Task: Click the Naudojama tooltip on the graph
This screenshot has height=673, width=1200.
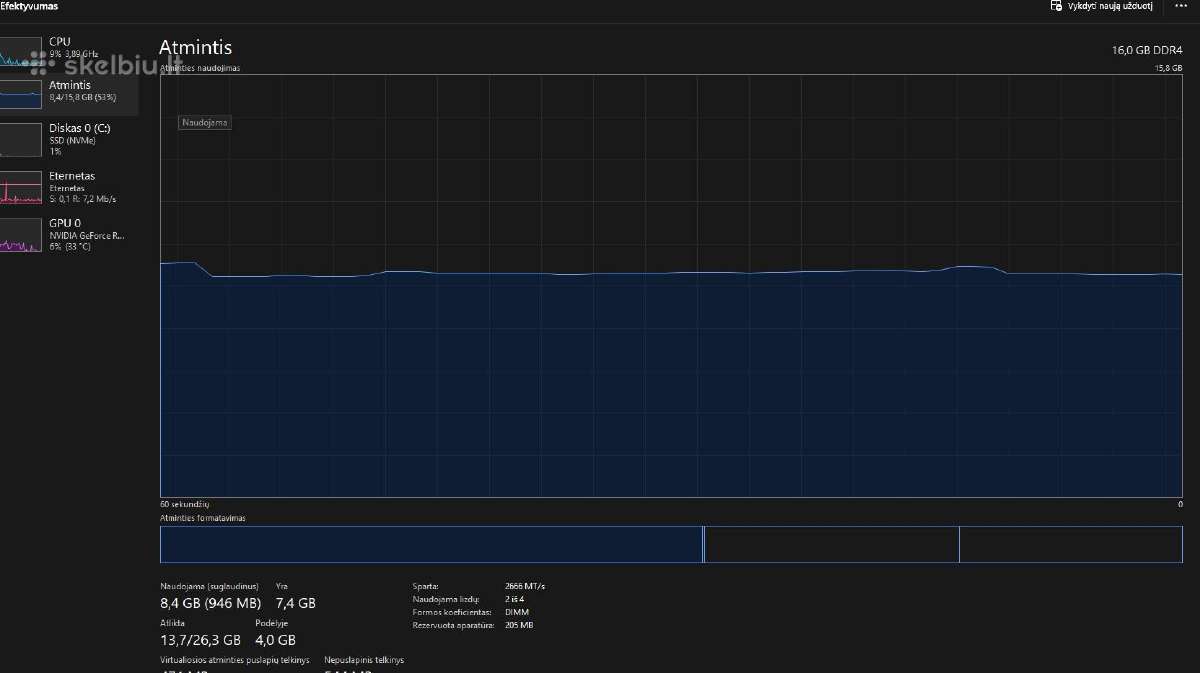Action: 205,122
